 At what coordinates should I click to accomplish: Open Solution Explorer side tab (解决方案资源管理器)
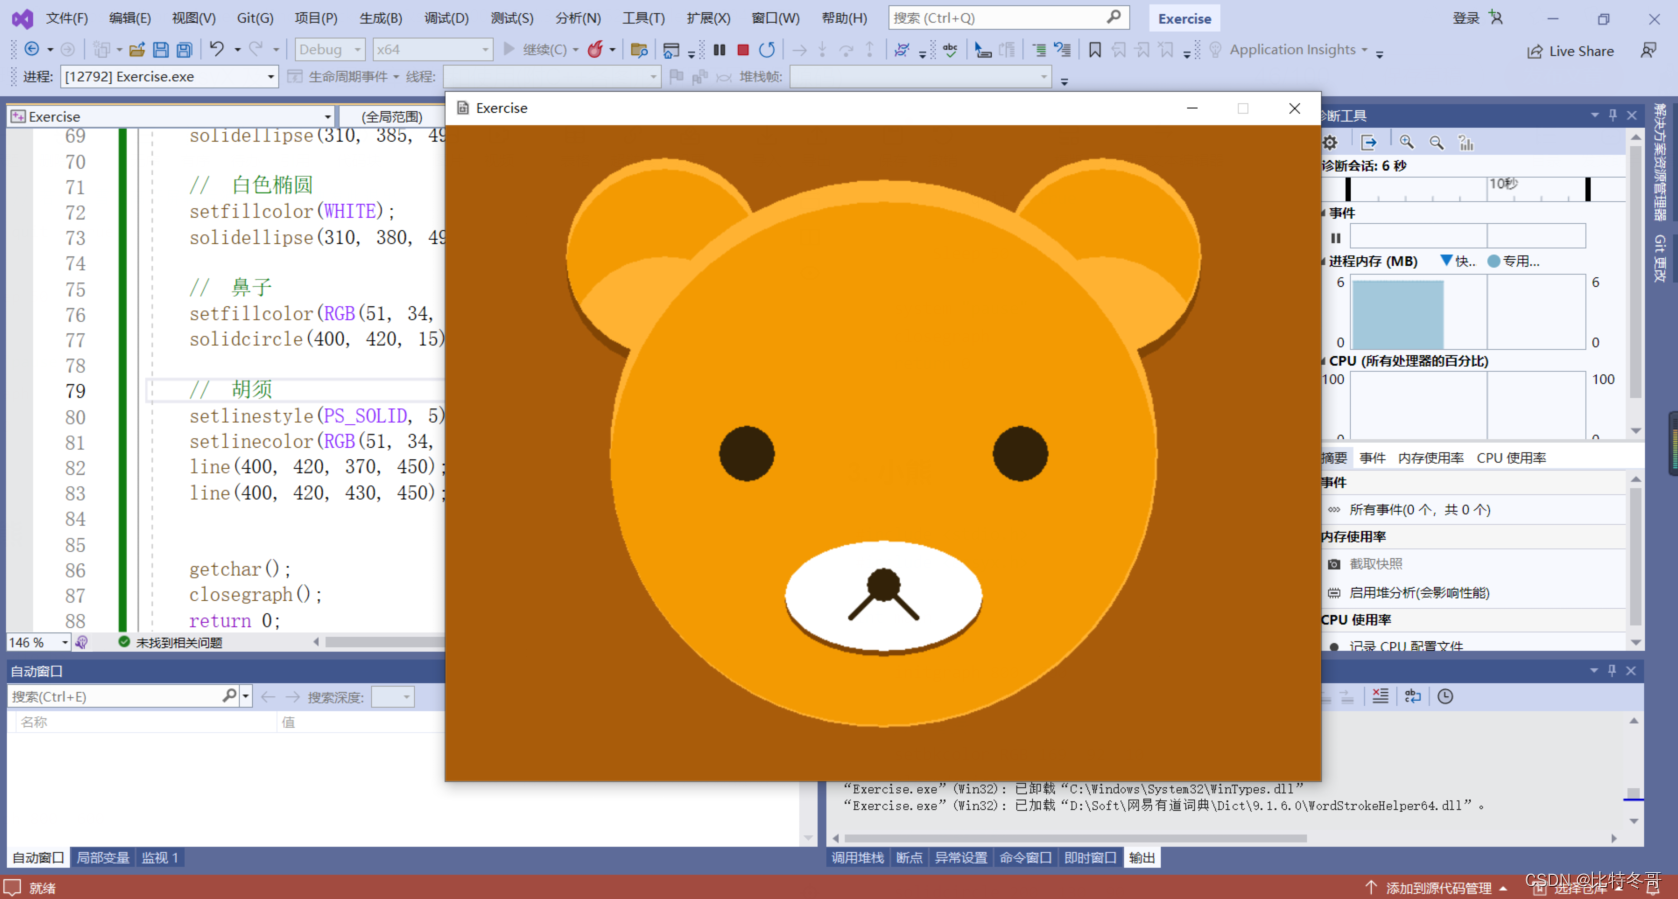[x=1660, y=162]
